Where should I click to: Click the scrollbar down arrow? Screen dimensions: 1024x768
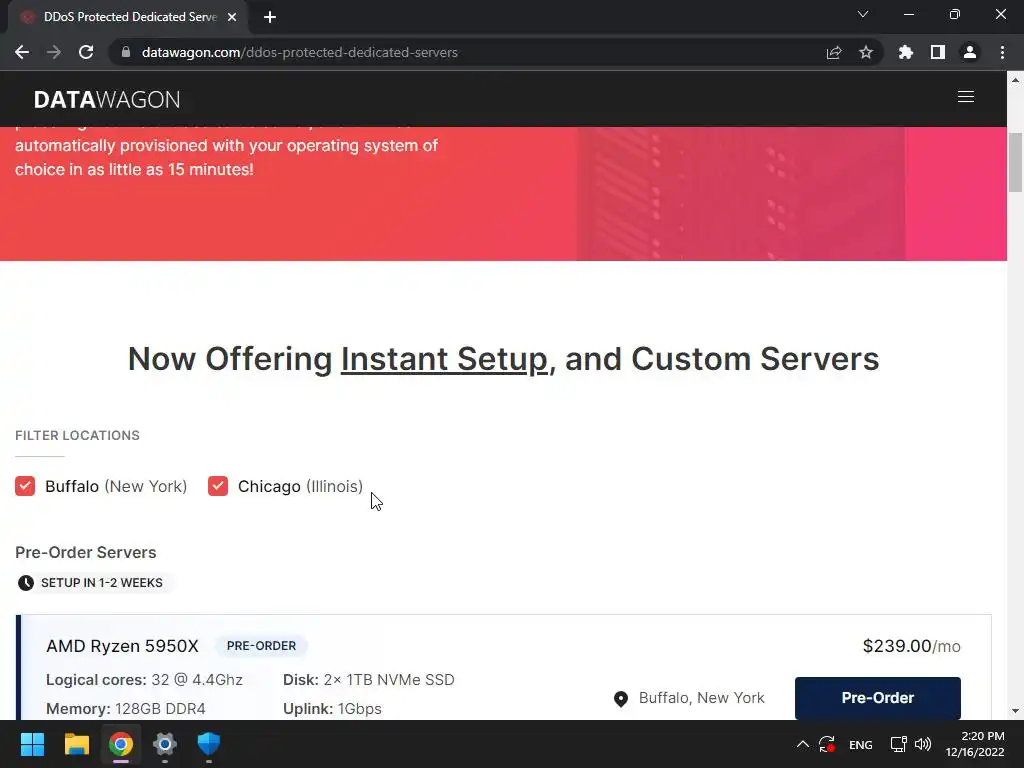coord(1015,711)
